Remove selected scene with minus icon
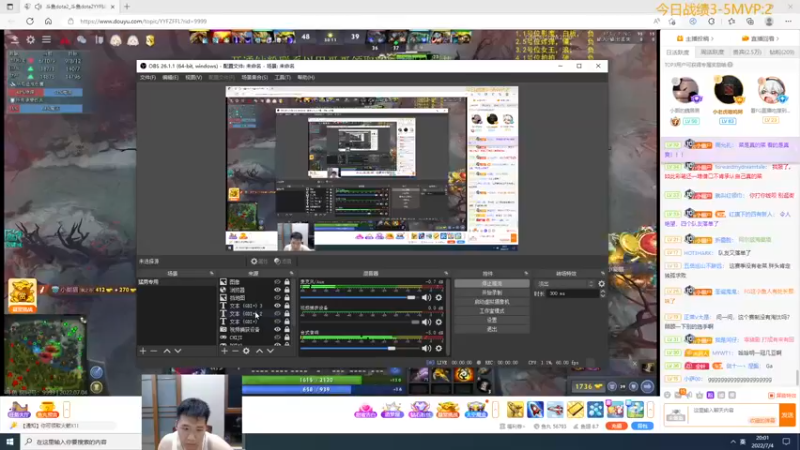Image resolution: width=800 pixels, height=450 pixels. click(154, 351)
